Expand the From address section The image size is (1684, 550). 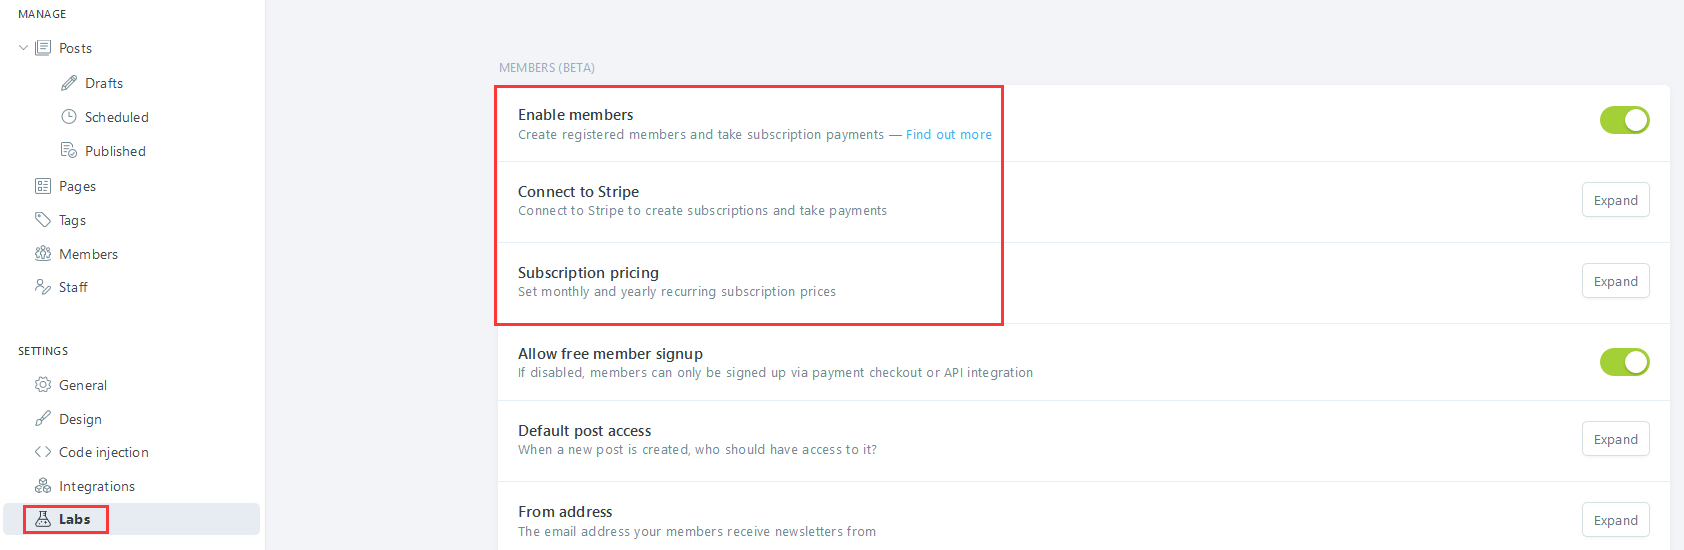[x=1615, y=520]
